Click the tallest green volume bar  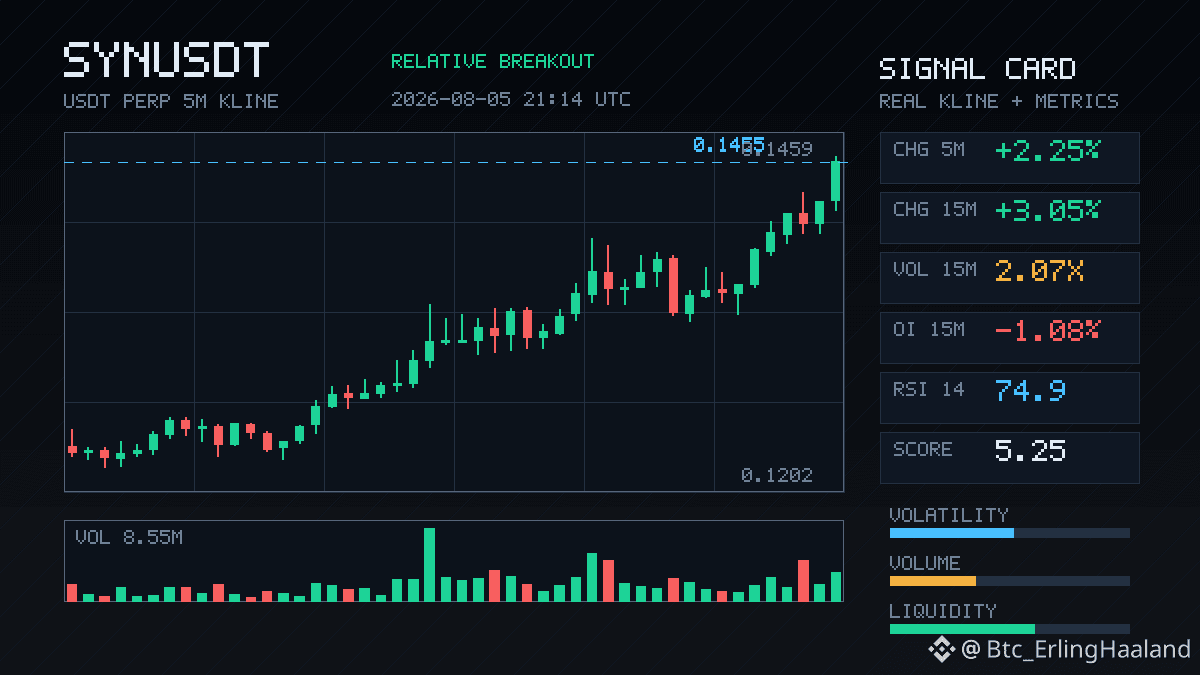point(430,564)
